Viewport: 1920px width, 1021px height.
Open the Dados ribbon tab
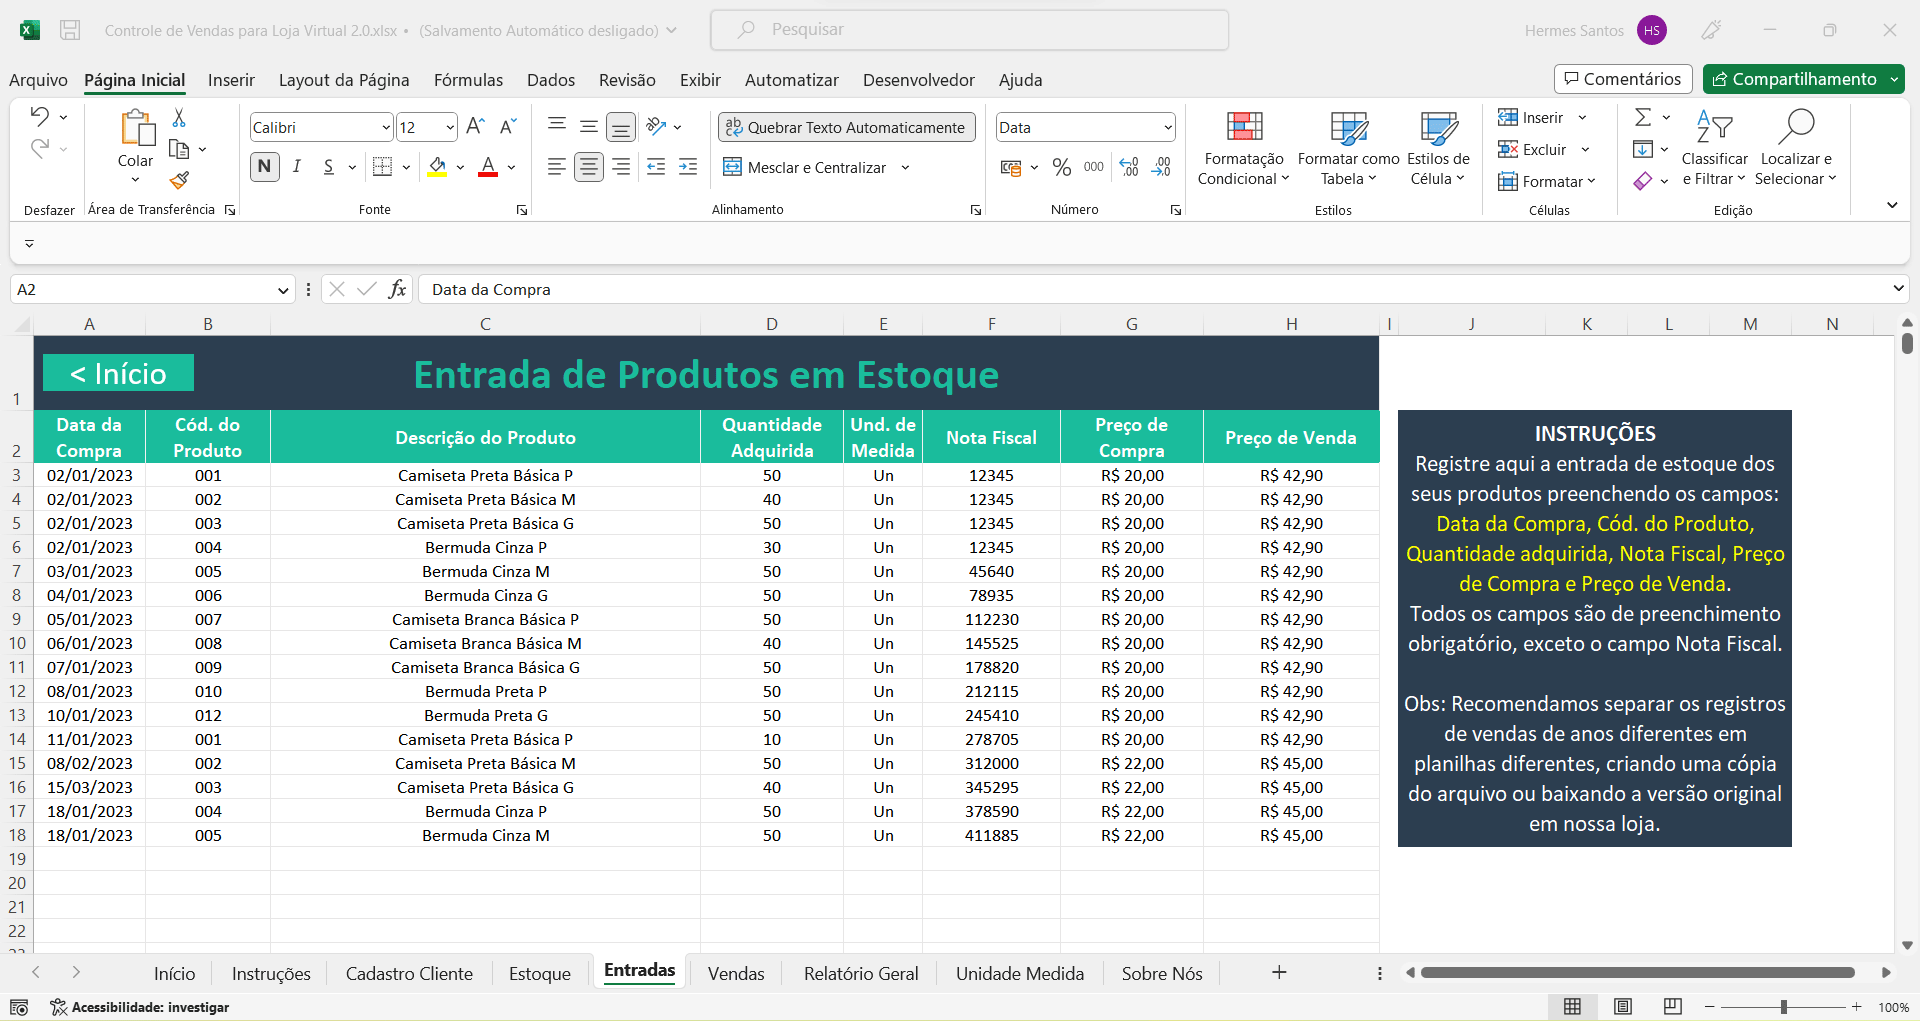(551, 80)
